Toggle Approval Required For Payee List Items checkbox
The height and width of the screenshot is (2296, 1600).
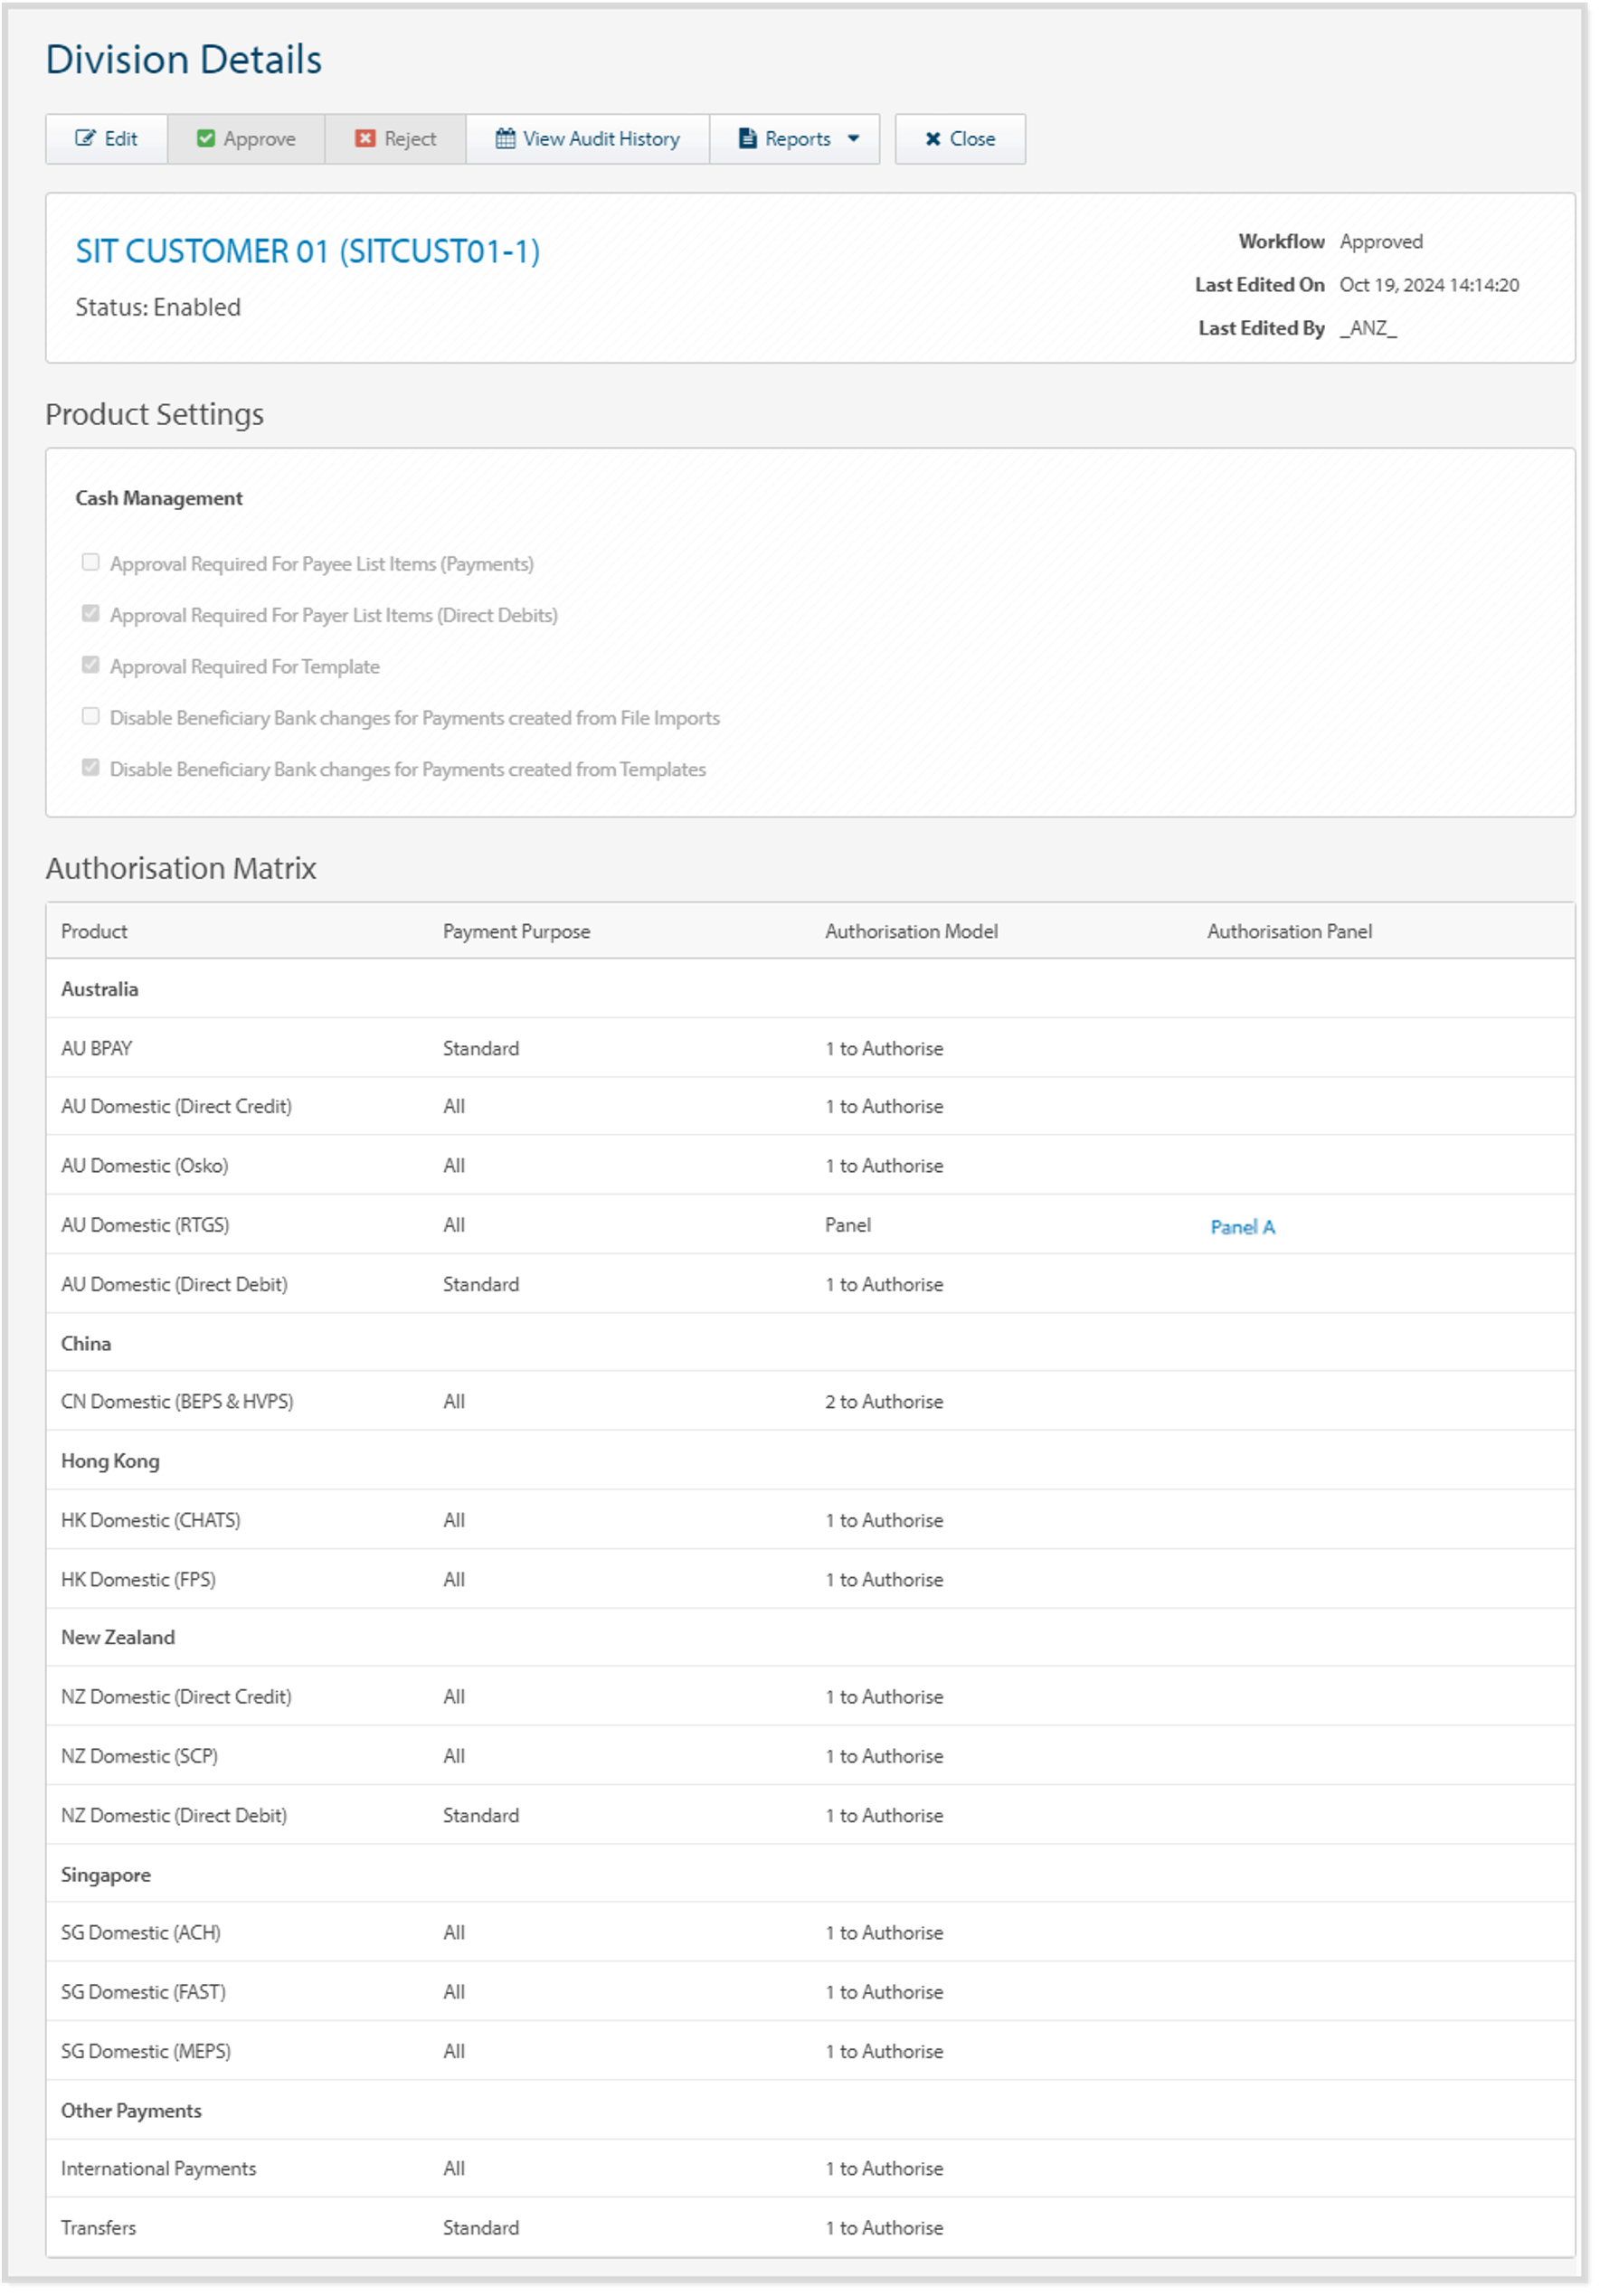coord(91,563)
